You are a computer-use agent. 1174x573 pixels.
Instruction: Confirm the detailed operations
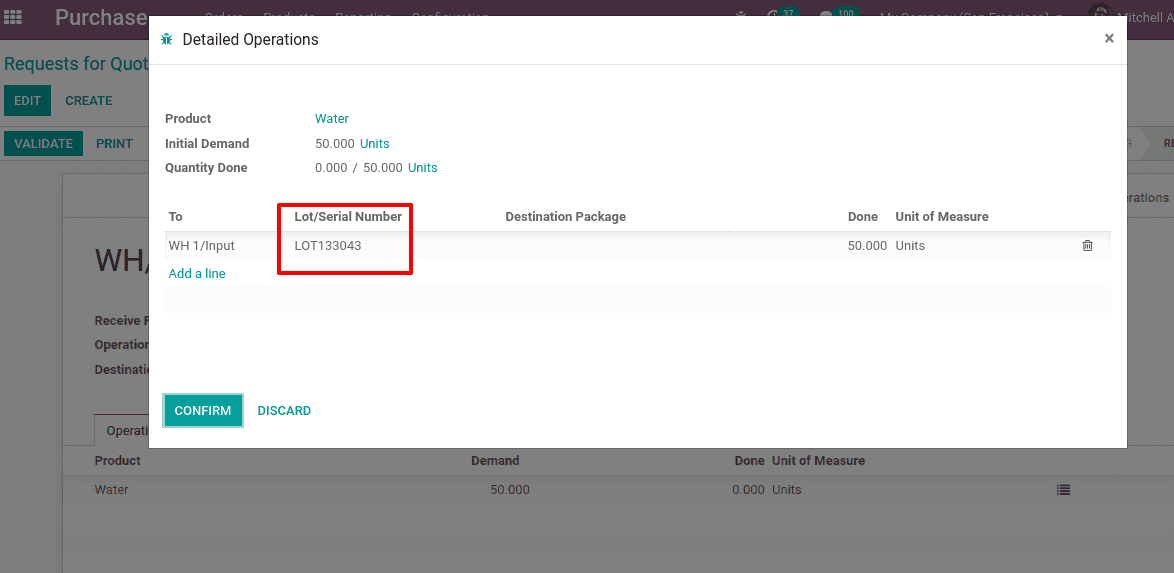tap(203, 410)
